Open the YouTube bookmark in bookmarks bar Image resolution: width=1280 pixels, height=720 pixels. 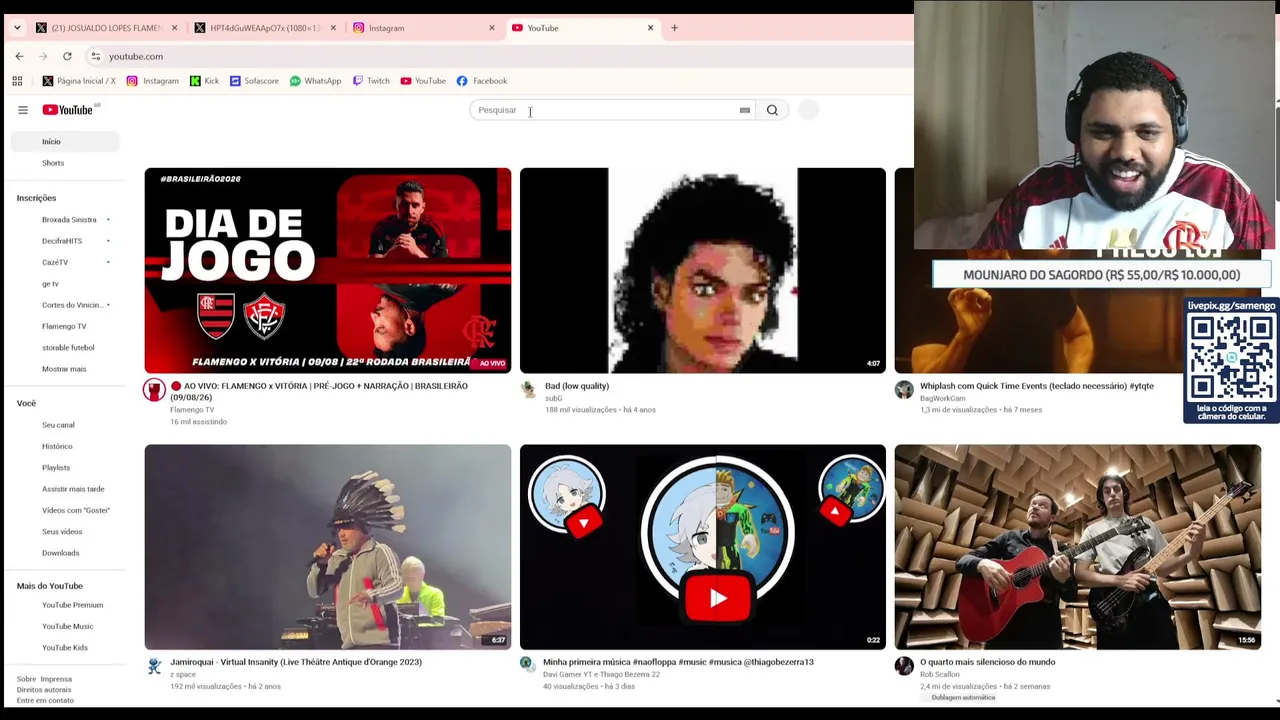point(423,81)
